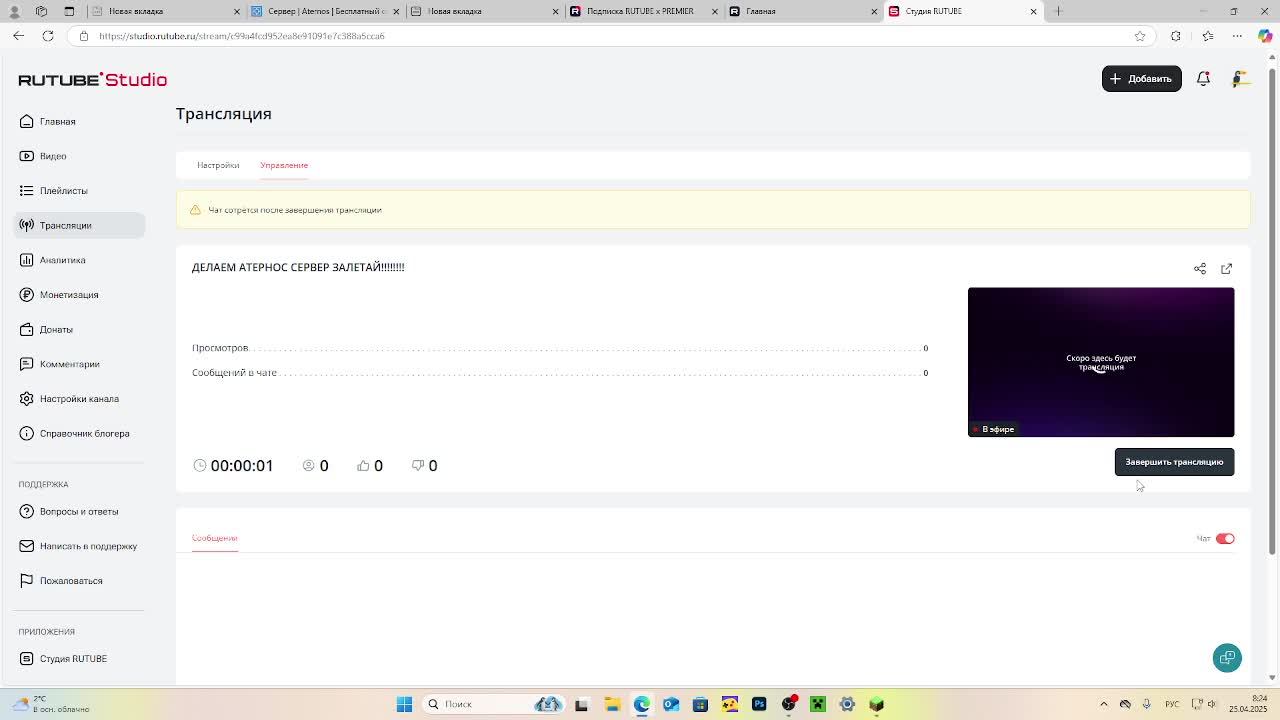The width and height of the screenshot is (1280, 720).
Task: Open stream in new window icon
Action: pos(1227,269)
